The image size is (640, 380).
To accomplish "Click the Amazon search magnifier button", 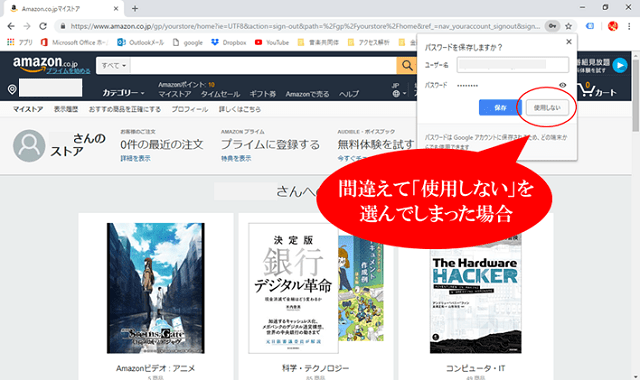I will pos(407,65).
